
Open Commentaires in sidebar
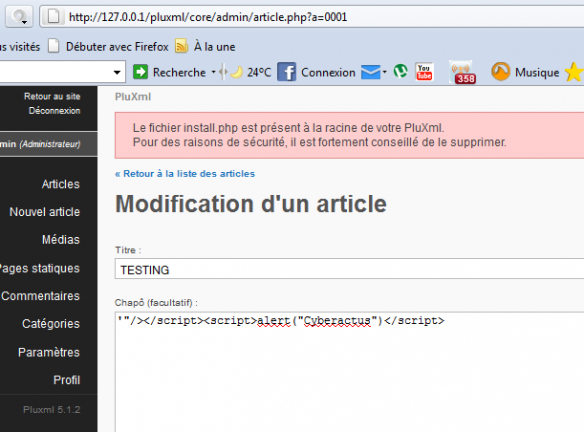[x=40, y=296]
